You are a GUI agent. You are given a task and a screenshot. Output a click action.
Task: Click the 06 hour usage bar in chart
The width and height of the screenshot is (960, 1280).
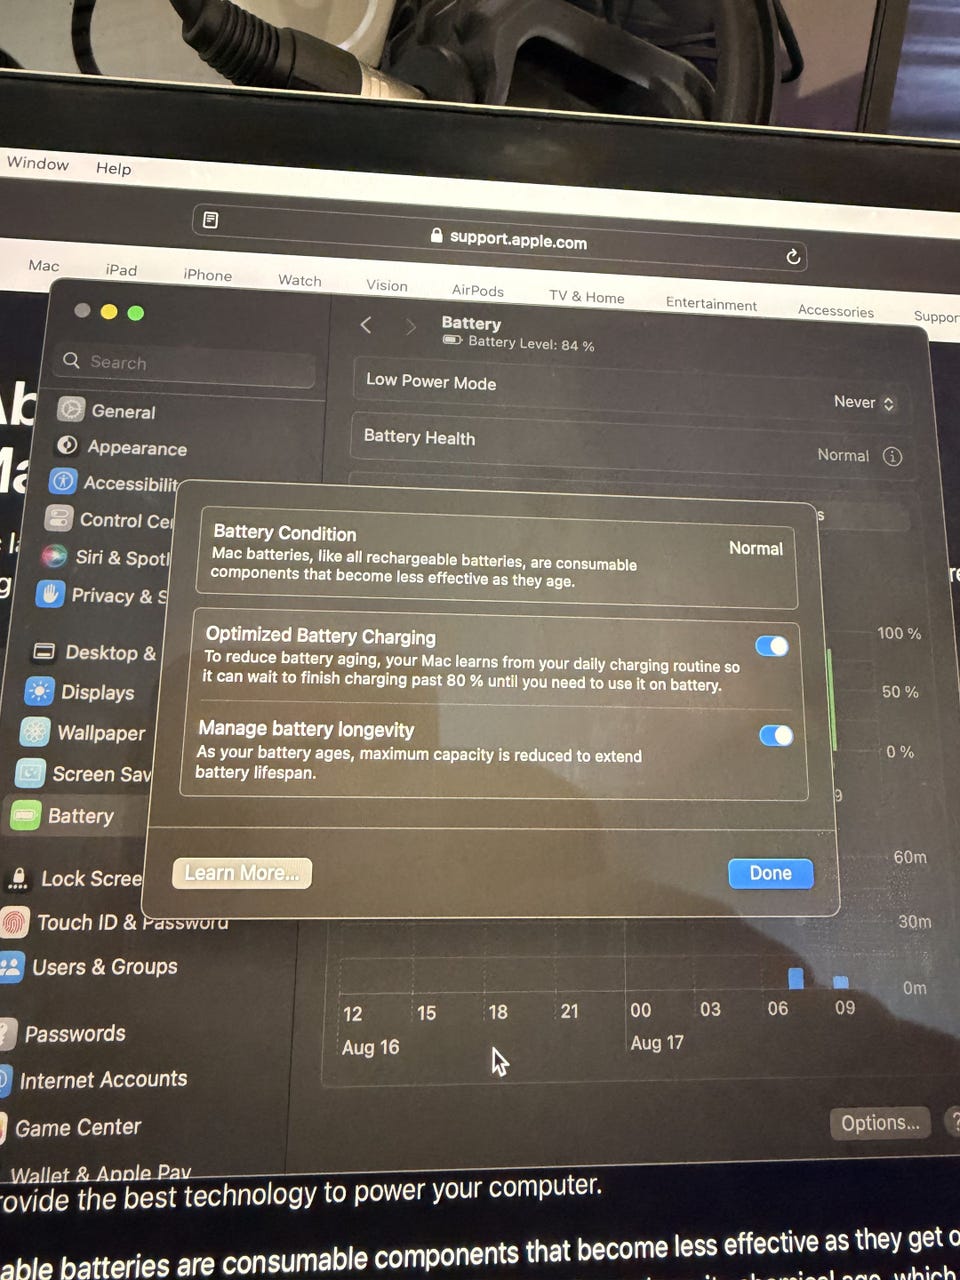point(796,978)
